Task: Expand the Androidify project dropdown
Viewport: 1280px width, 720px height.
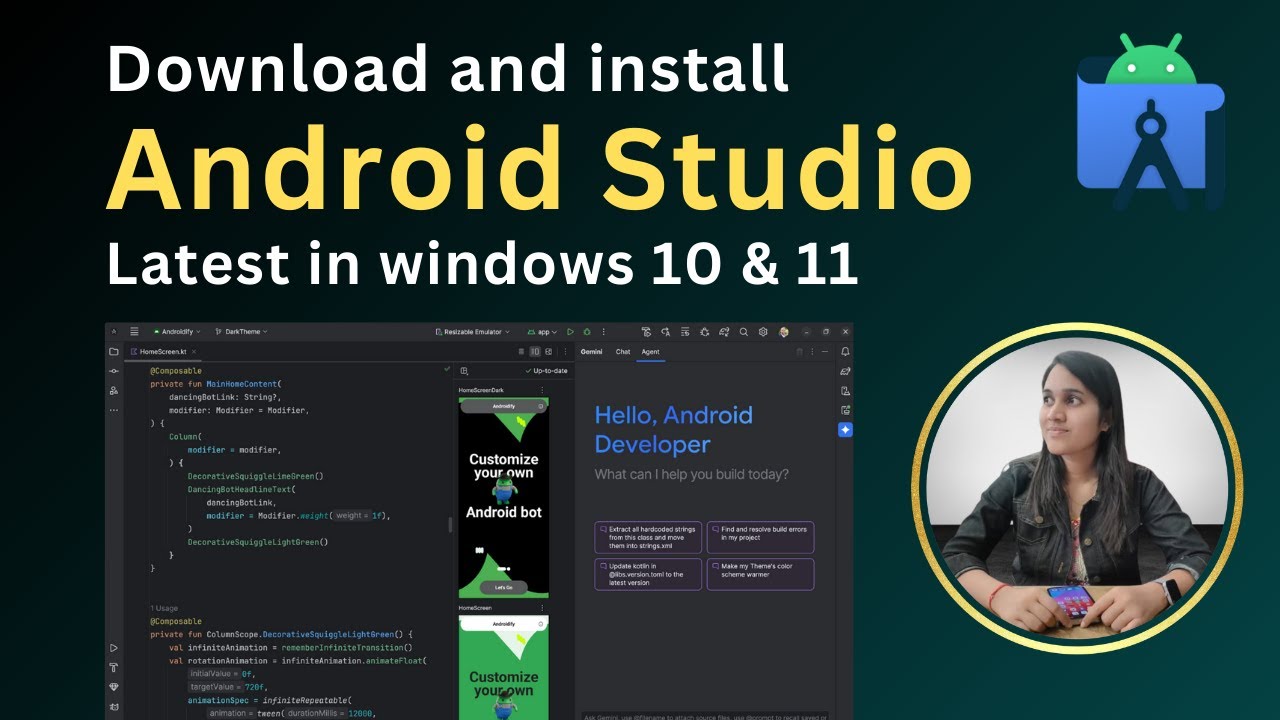Action: click(x=177, y=332)
